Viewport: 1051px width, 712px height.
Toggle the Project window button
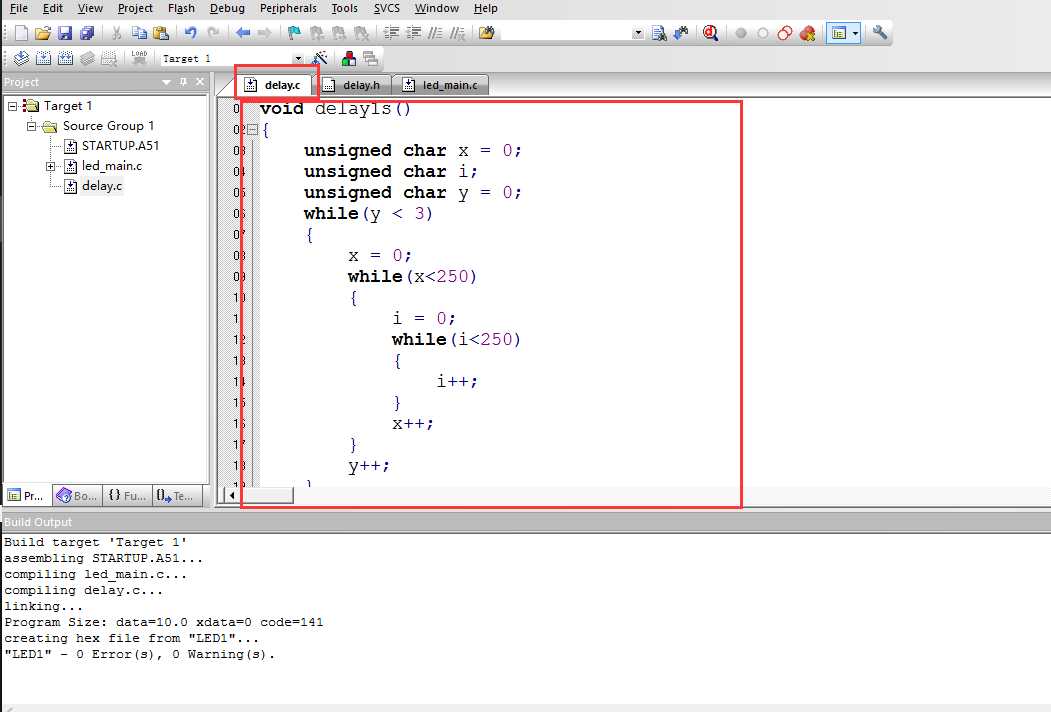tap(839, 33)
